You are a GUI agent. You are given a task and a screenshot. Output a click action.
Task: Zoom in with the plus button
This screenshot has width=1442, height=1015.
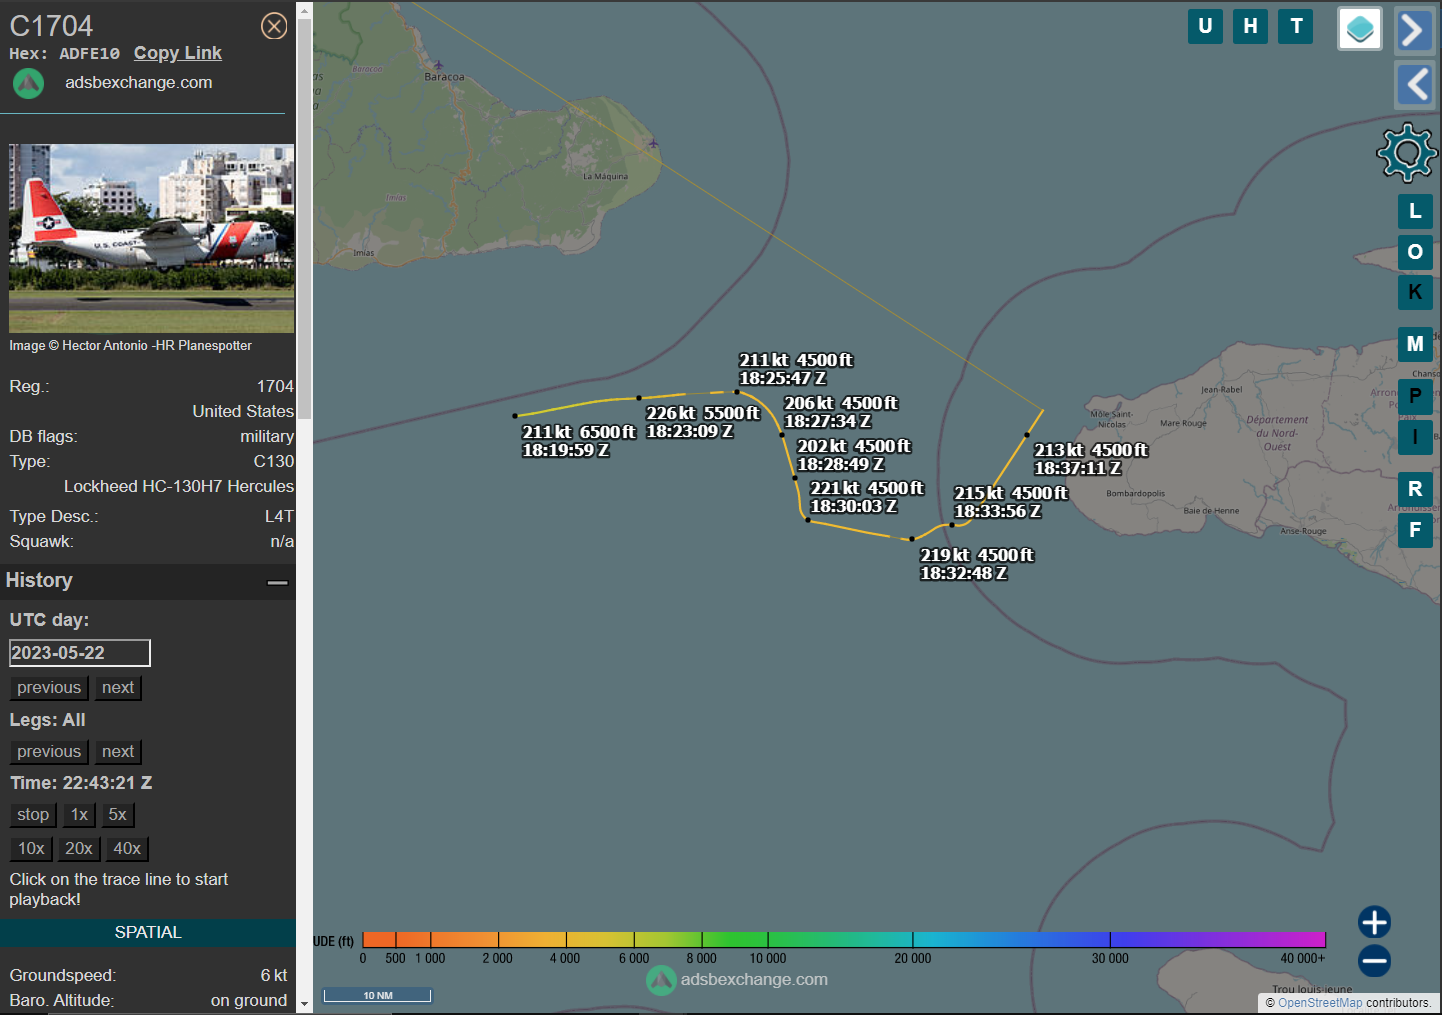(x=1374, y=922)
